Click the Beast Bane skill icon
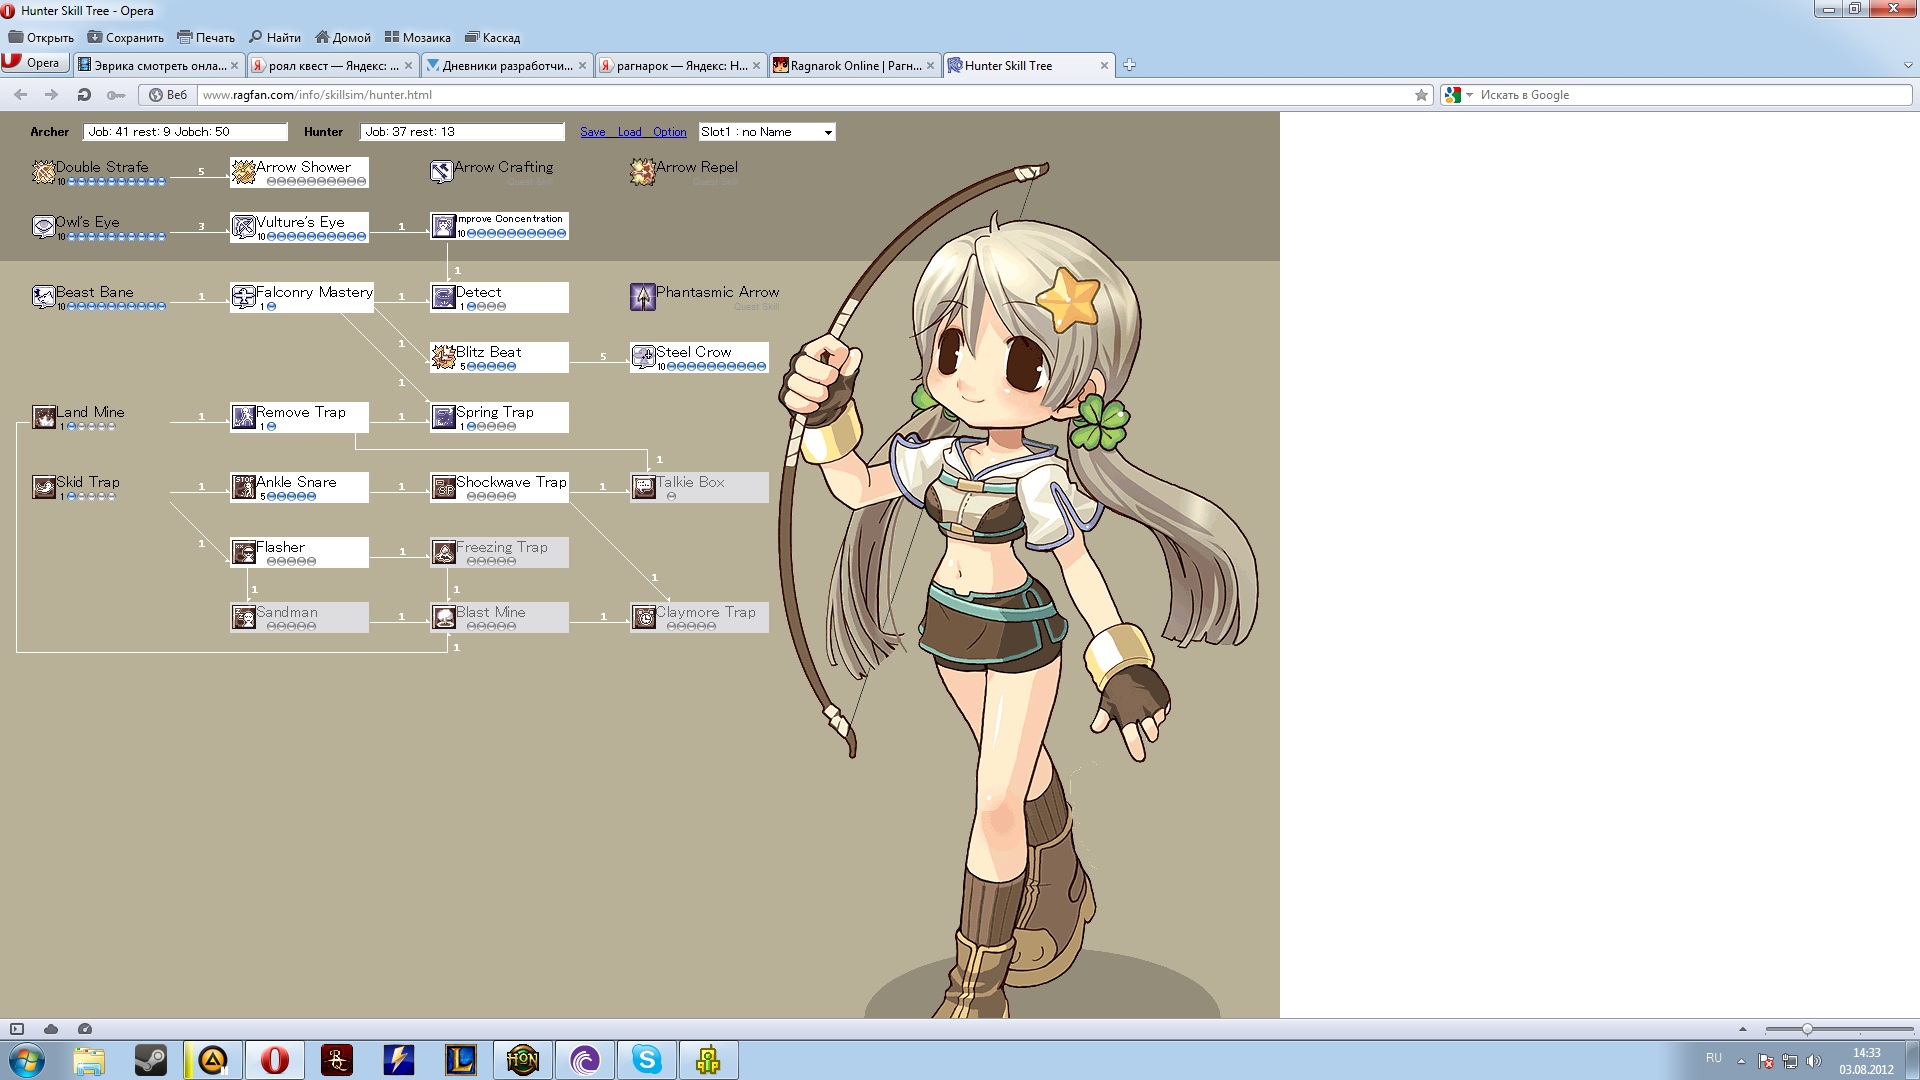1920x1080 pixels. (x=43, y=297)
